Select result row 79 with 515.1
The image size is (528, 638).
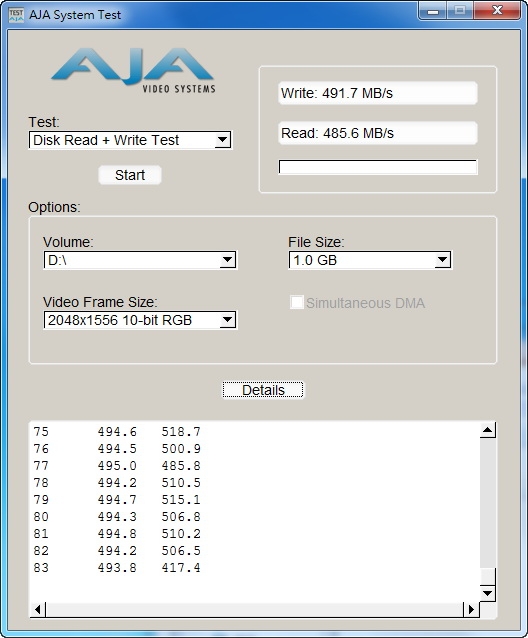pyautogui.click(x=117, y=499)
